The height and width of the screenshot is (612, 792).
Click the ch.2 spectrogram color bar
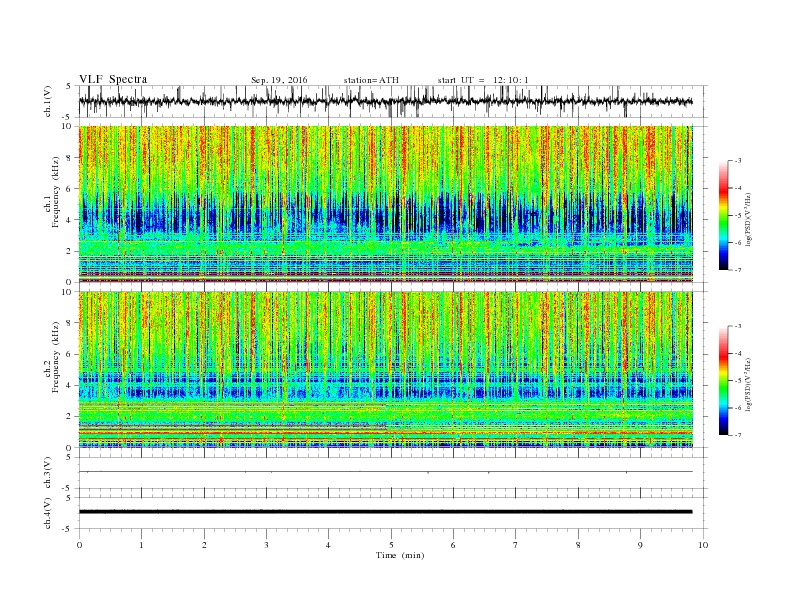(x=723, y=380)
